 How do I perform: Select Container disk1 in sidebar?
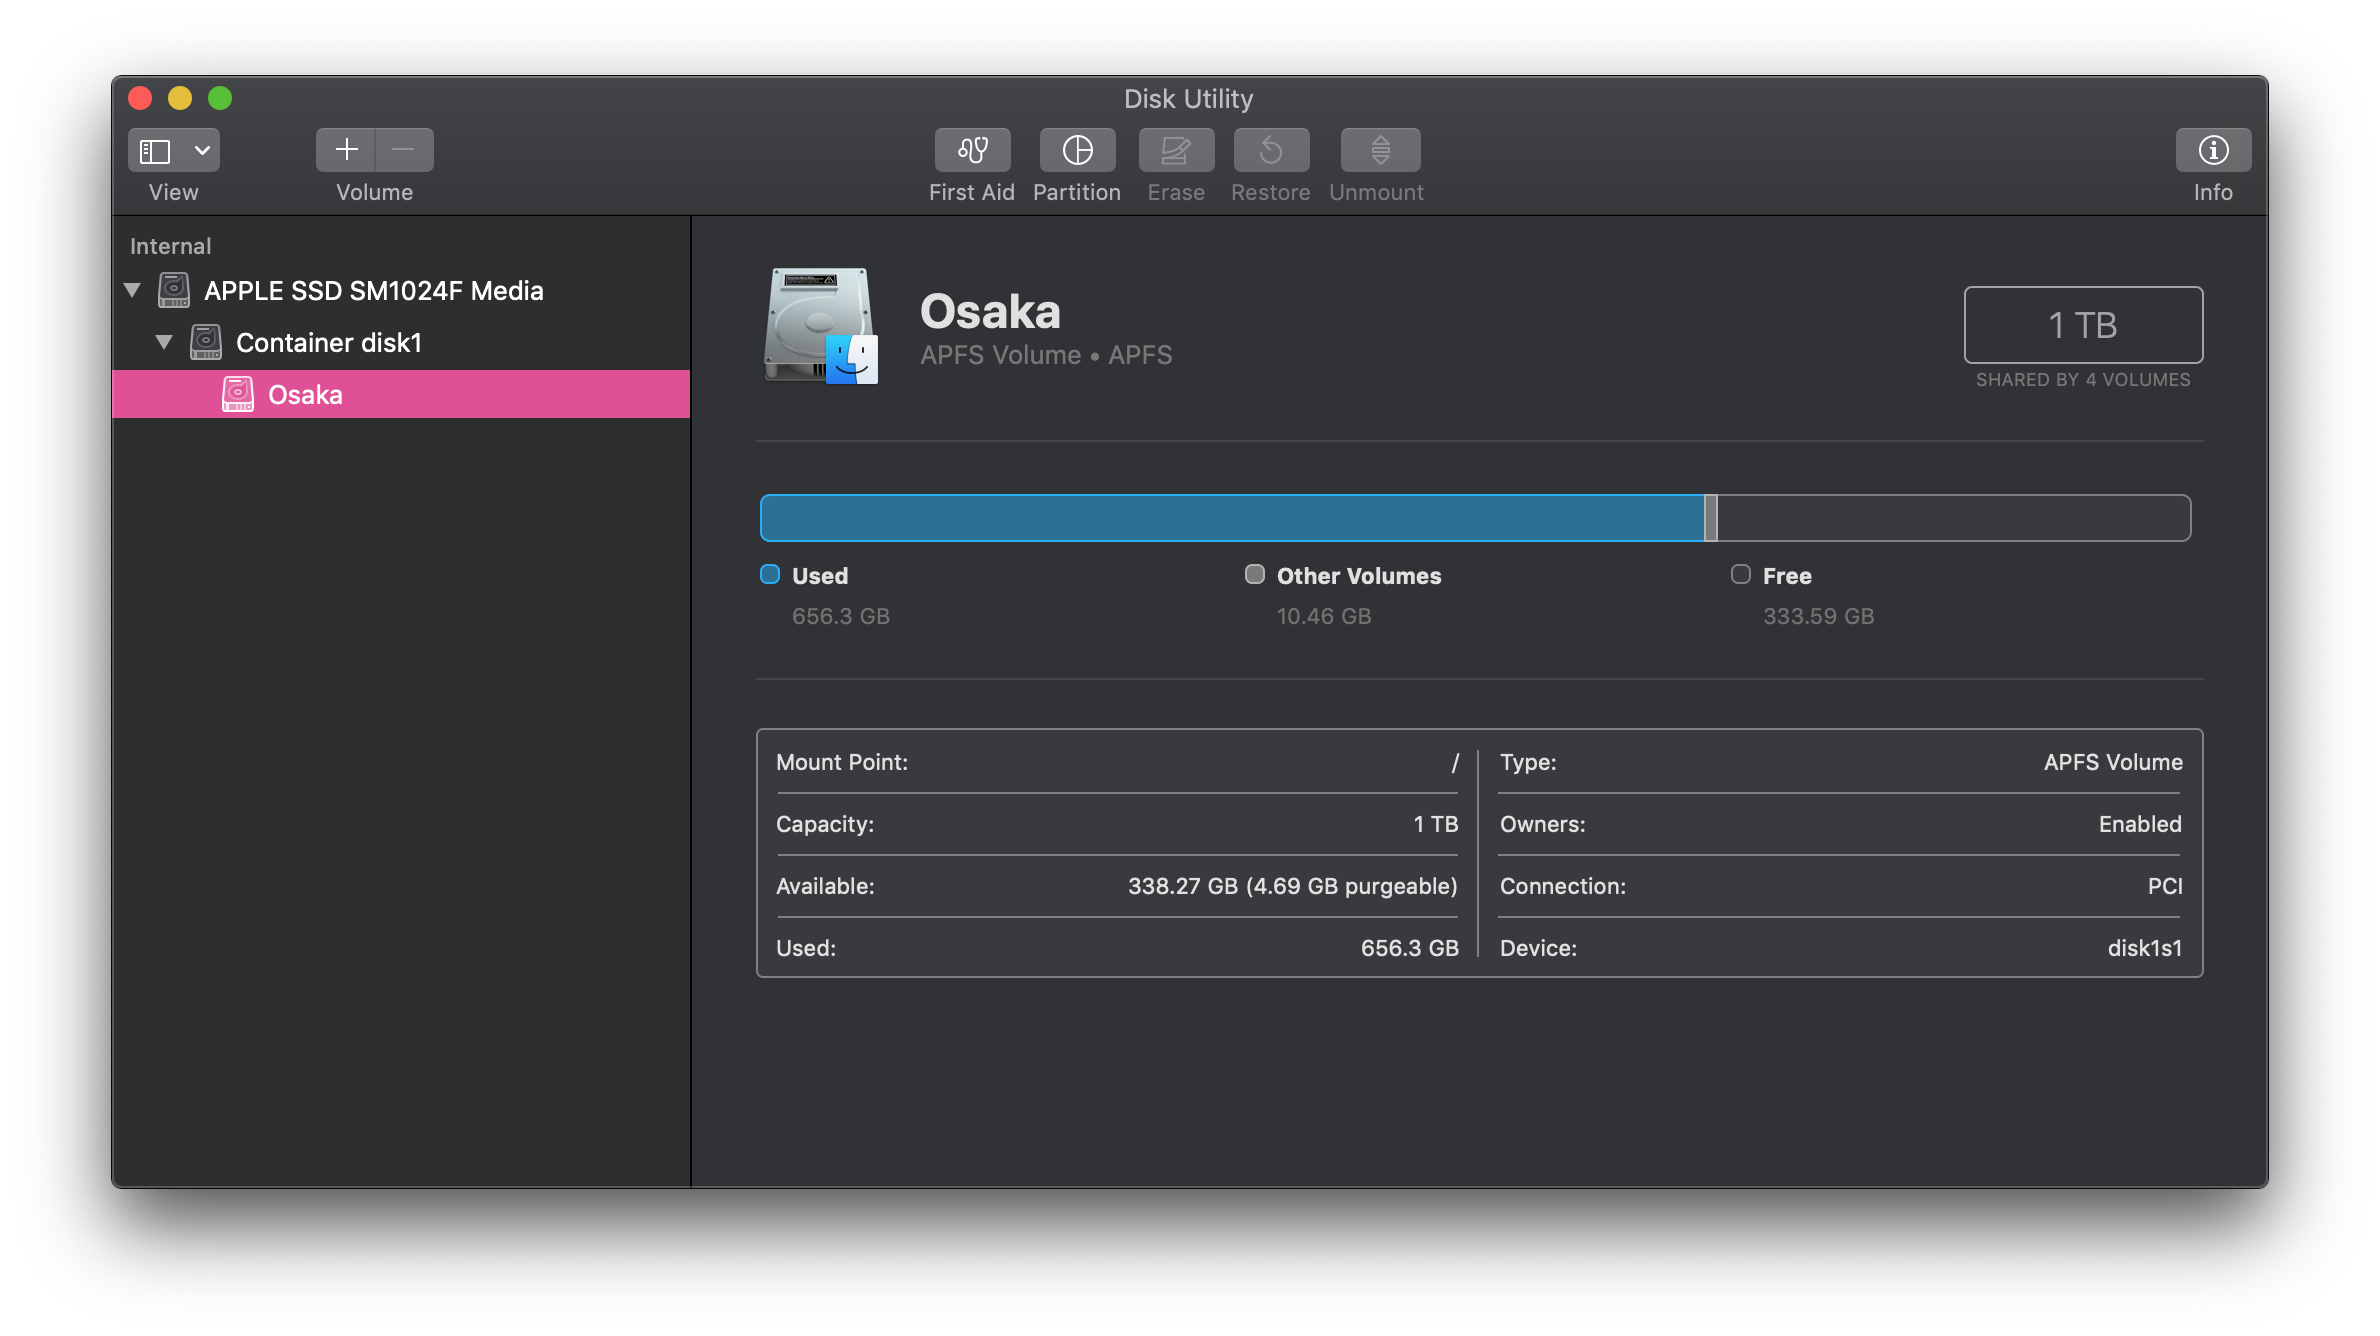[328, 343]
